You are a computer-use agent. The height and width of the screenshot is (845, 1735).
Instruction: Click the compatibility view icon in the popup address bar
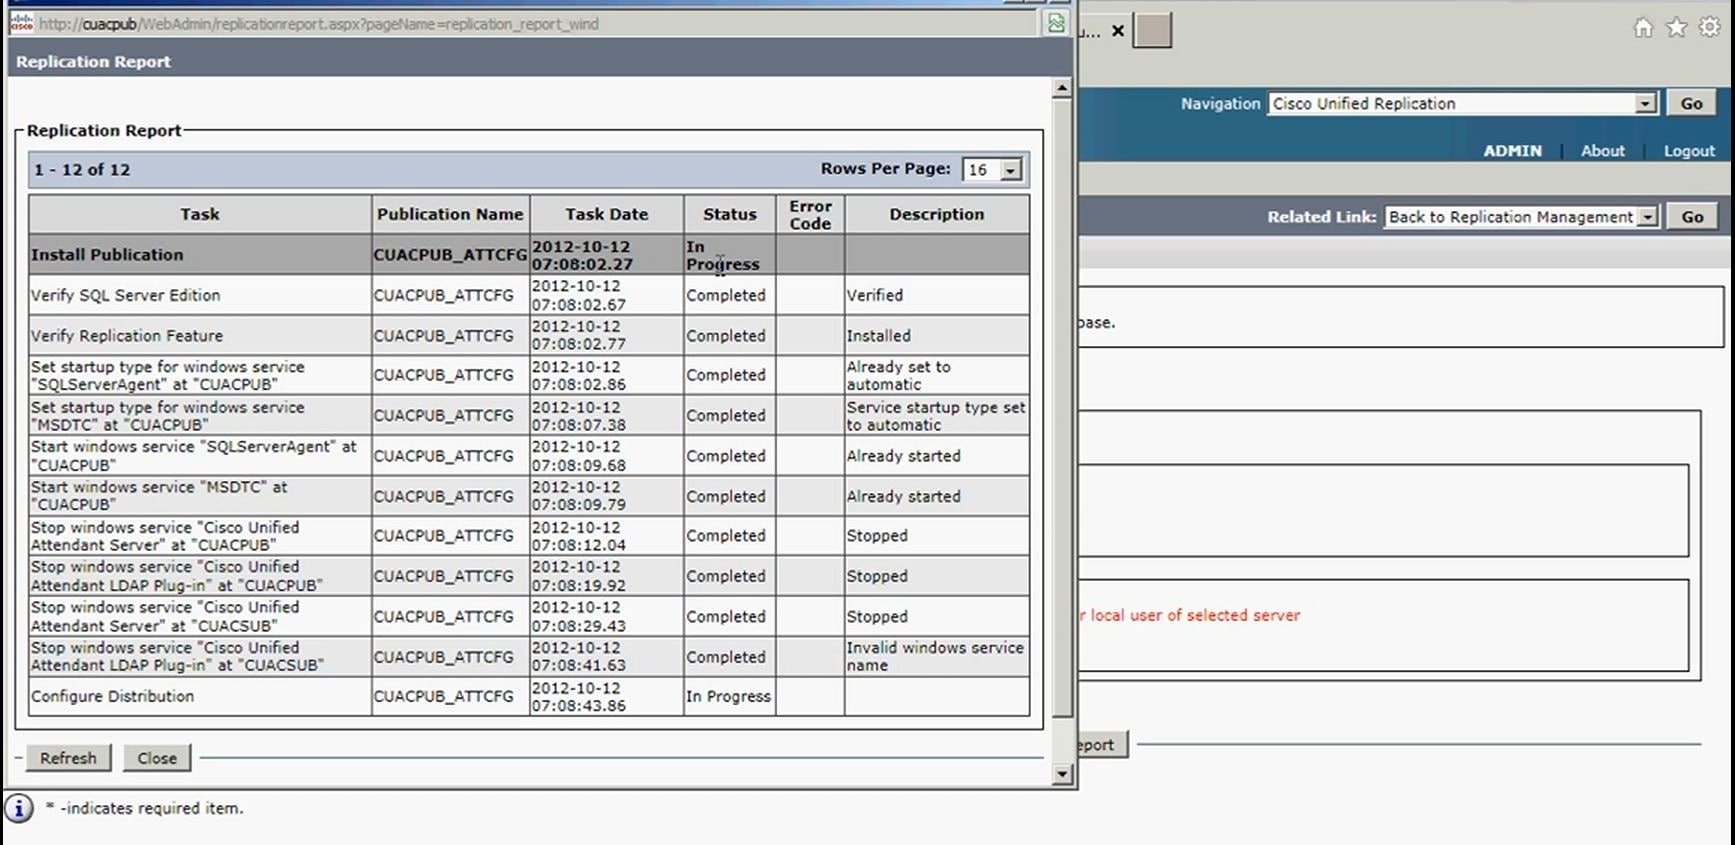coord(1056,23)
